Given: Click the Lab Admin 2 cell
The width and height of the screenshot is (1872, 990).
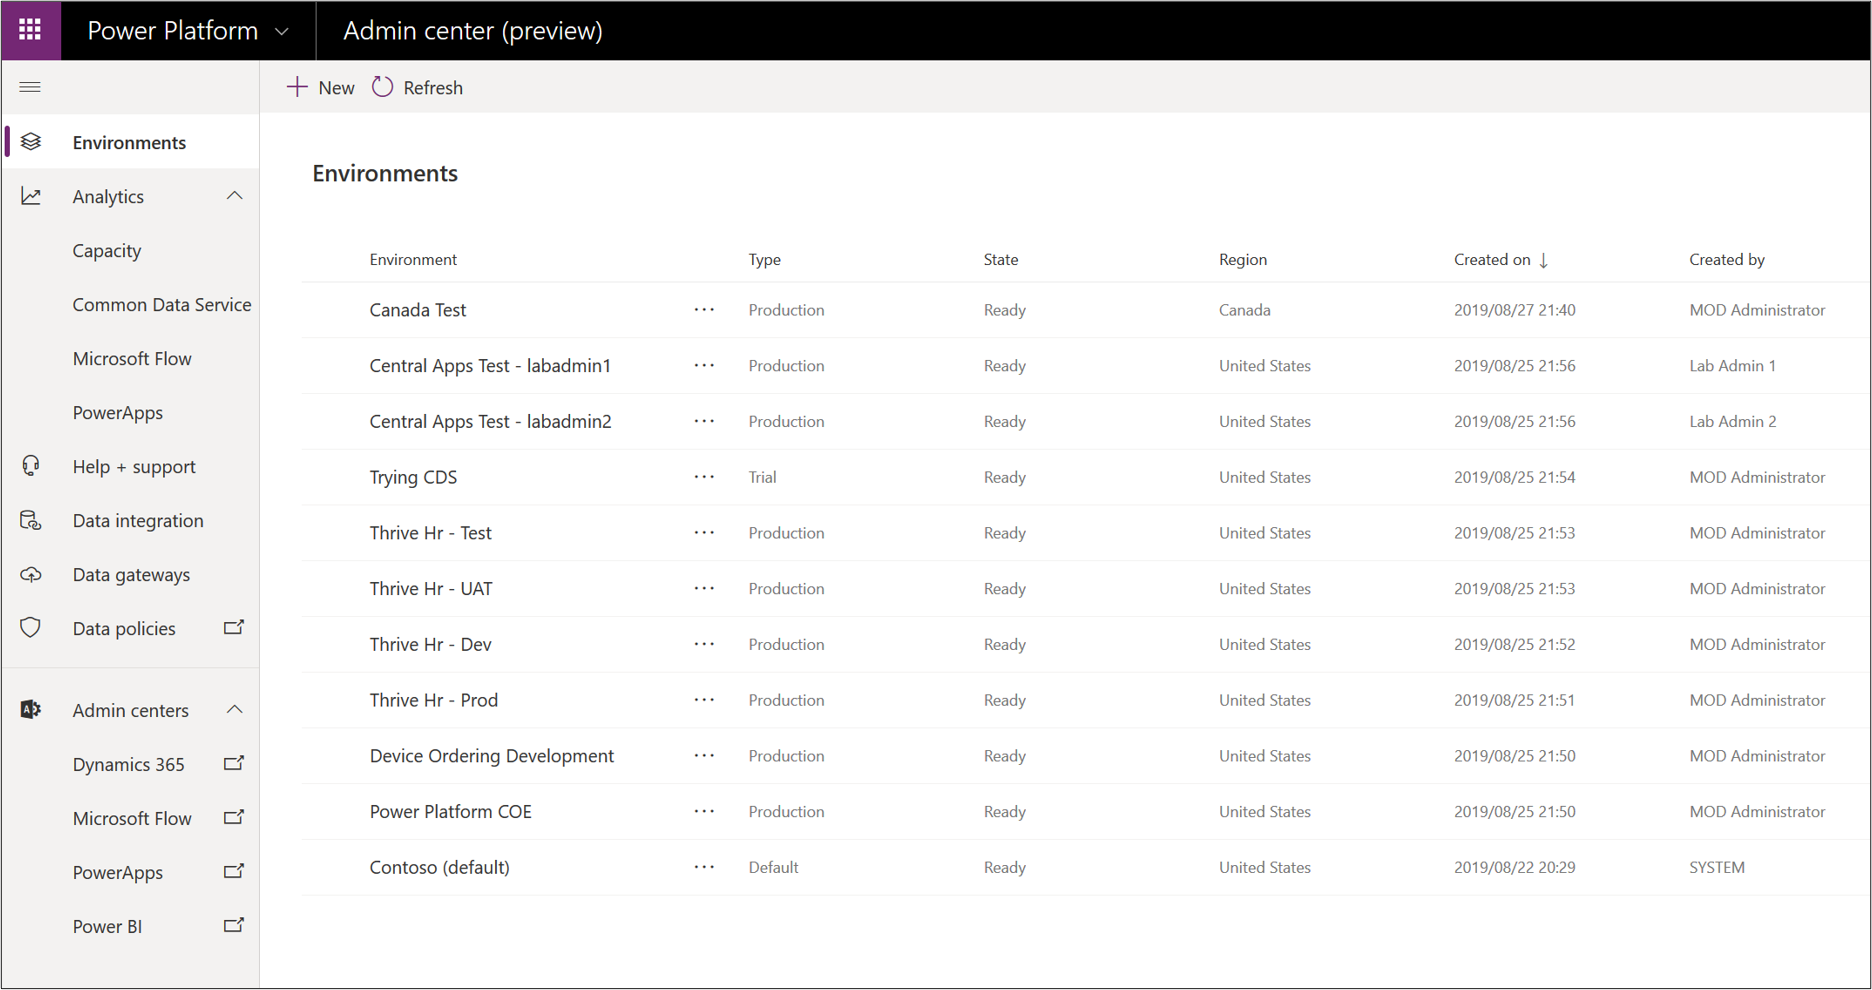Looking at the screenshot, I should click(x=1733, y=422).
